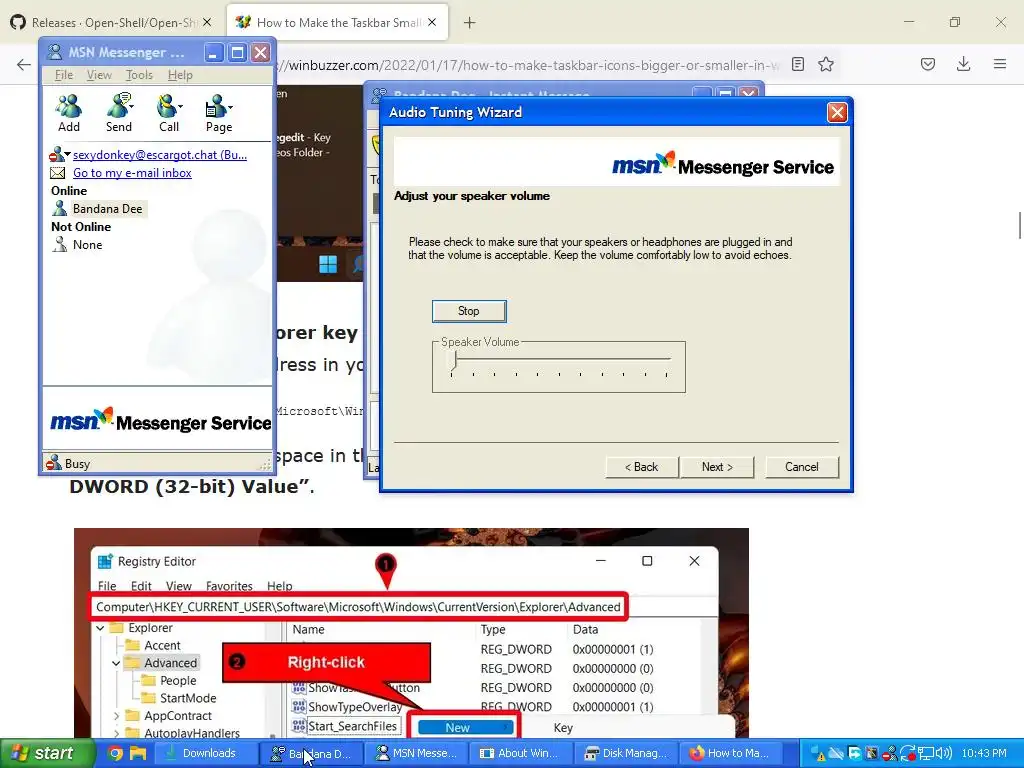Viewport: 1024px width, 768px height.
Task: Switch to the Releases Open-Shell browser tab
Action: click(111, 23)
